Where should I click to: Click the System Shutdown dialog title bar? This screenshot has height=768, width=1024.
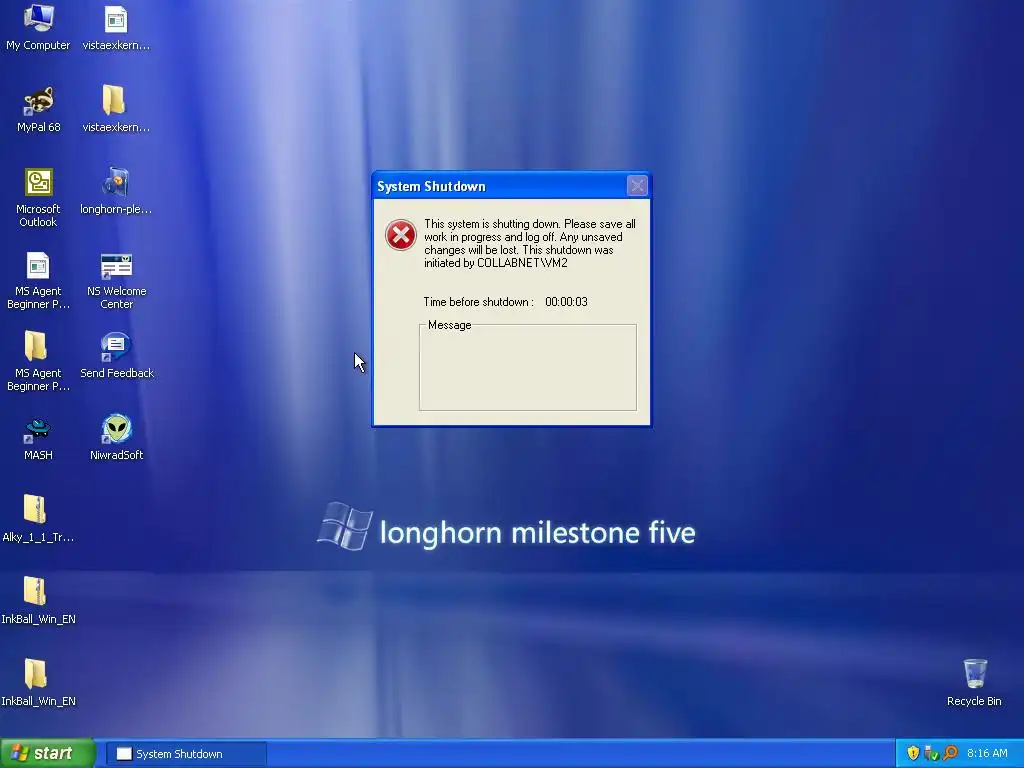(511, 186)
